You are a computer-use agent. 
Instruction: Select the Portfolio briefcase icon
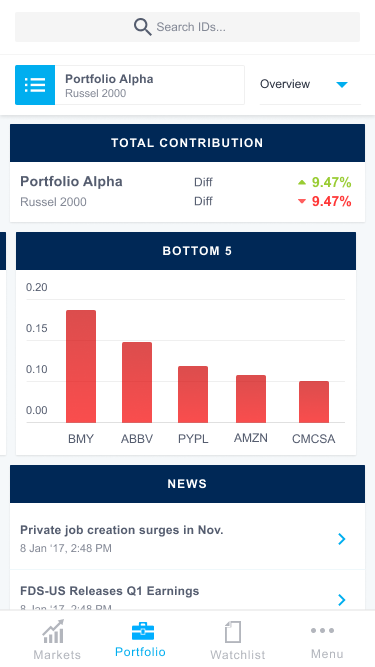143,631
